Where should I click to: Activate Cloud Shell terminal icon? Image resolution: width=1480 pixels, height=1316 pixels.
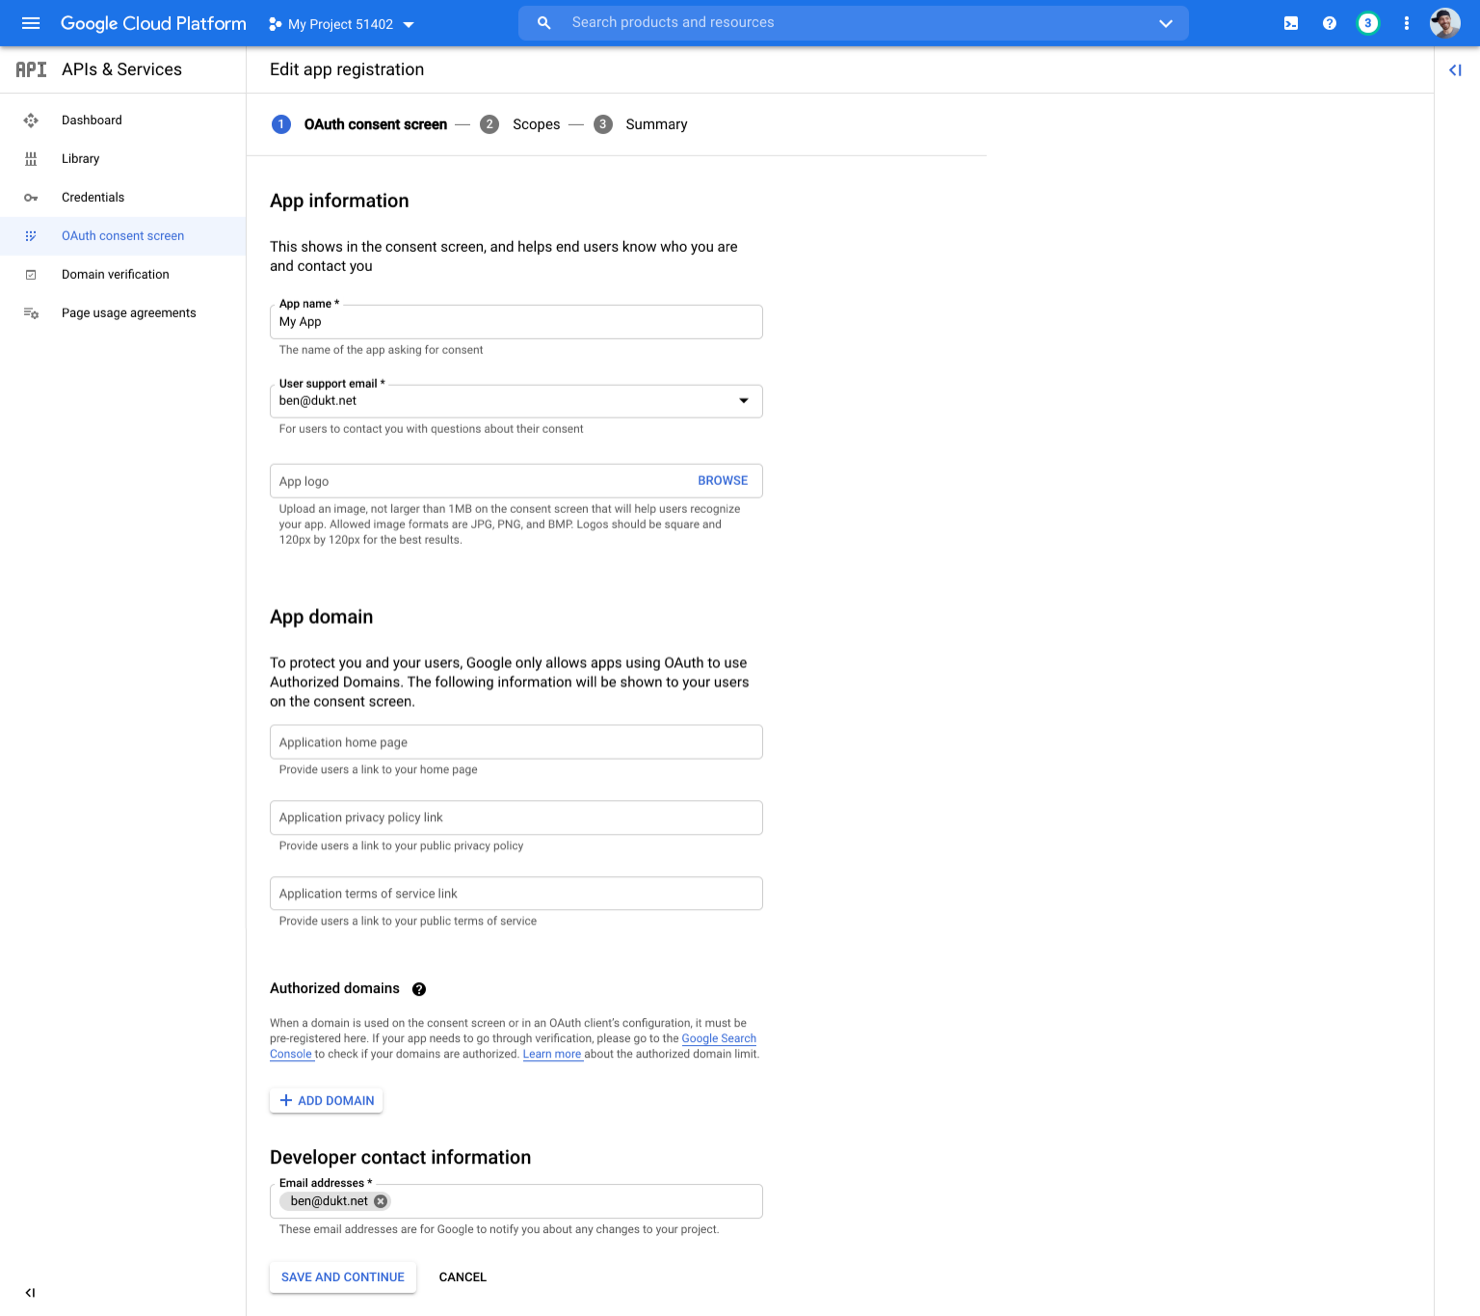[1290, 22]
